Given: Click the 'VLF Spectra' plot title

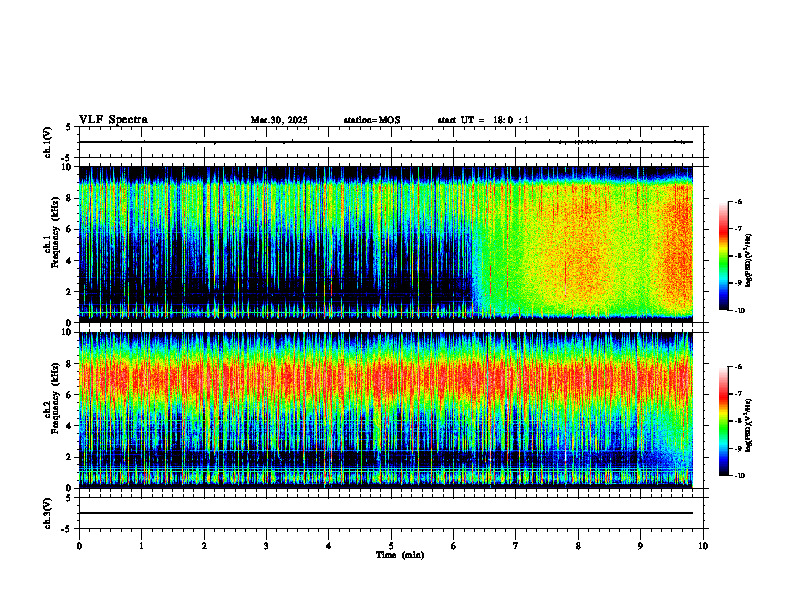Looking at the screenshot, I should [113, 120].
